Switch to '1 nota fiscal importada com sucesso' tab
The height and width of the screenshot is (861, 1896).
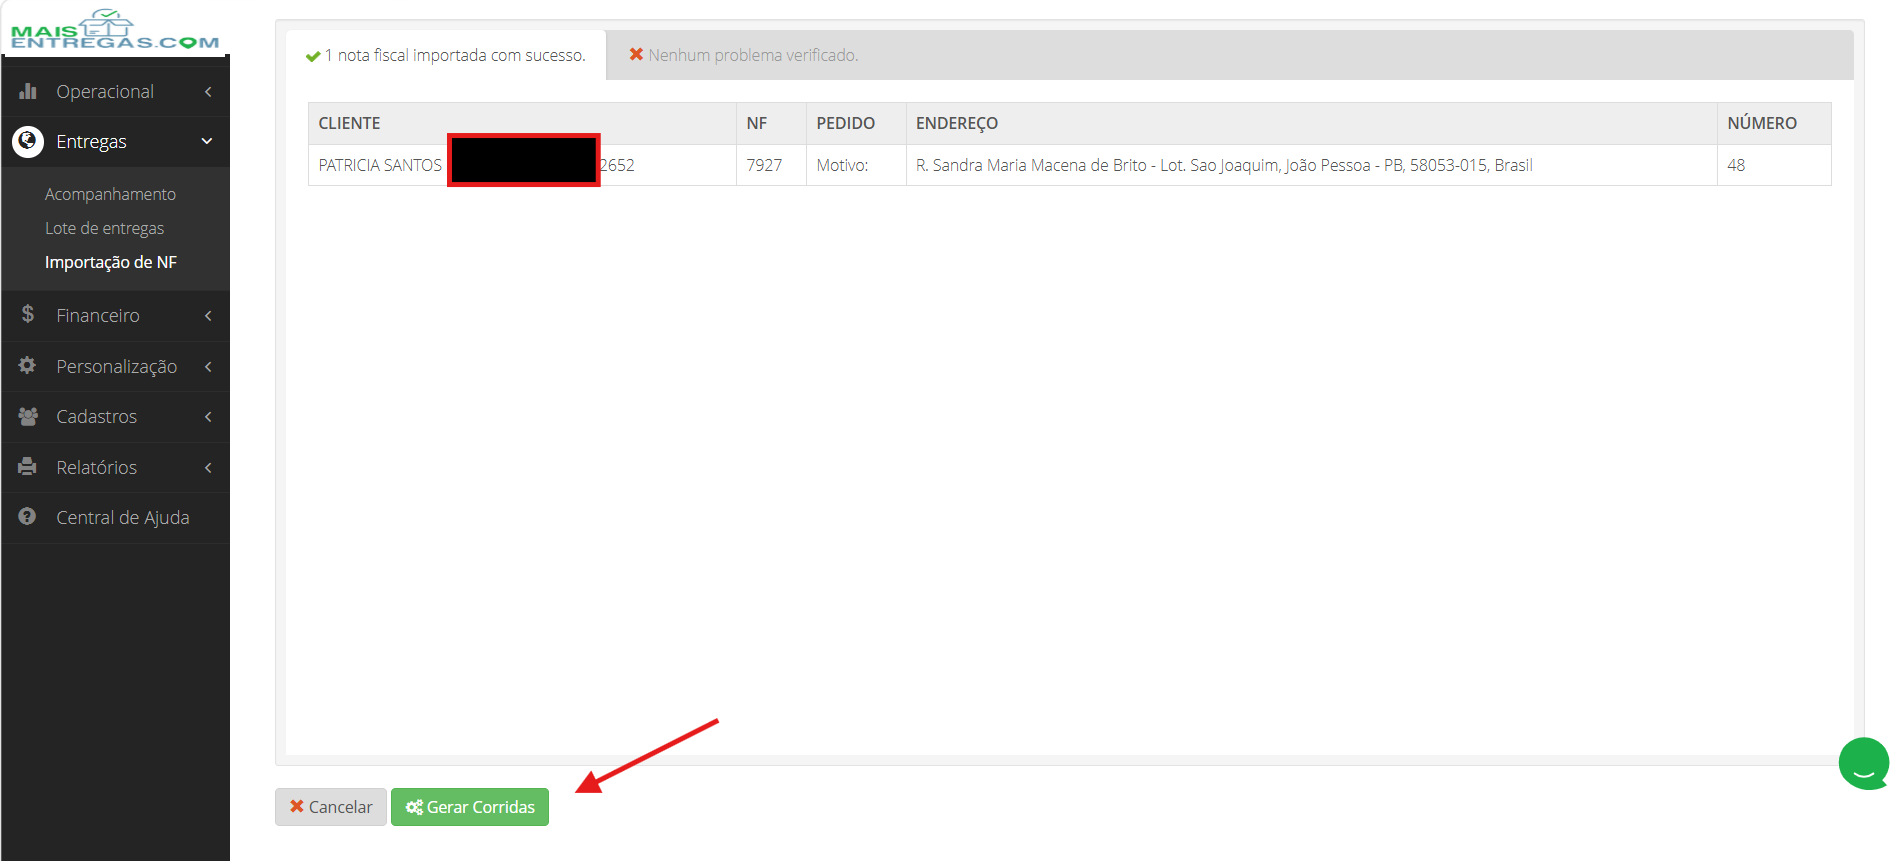pyautogui.click(x=446, y=55)
